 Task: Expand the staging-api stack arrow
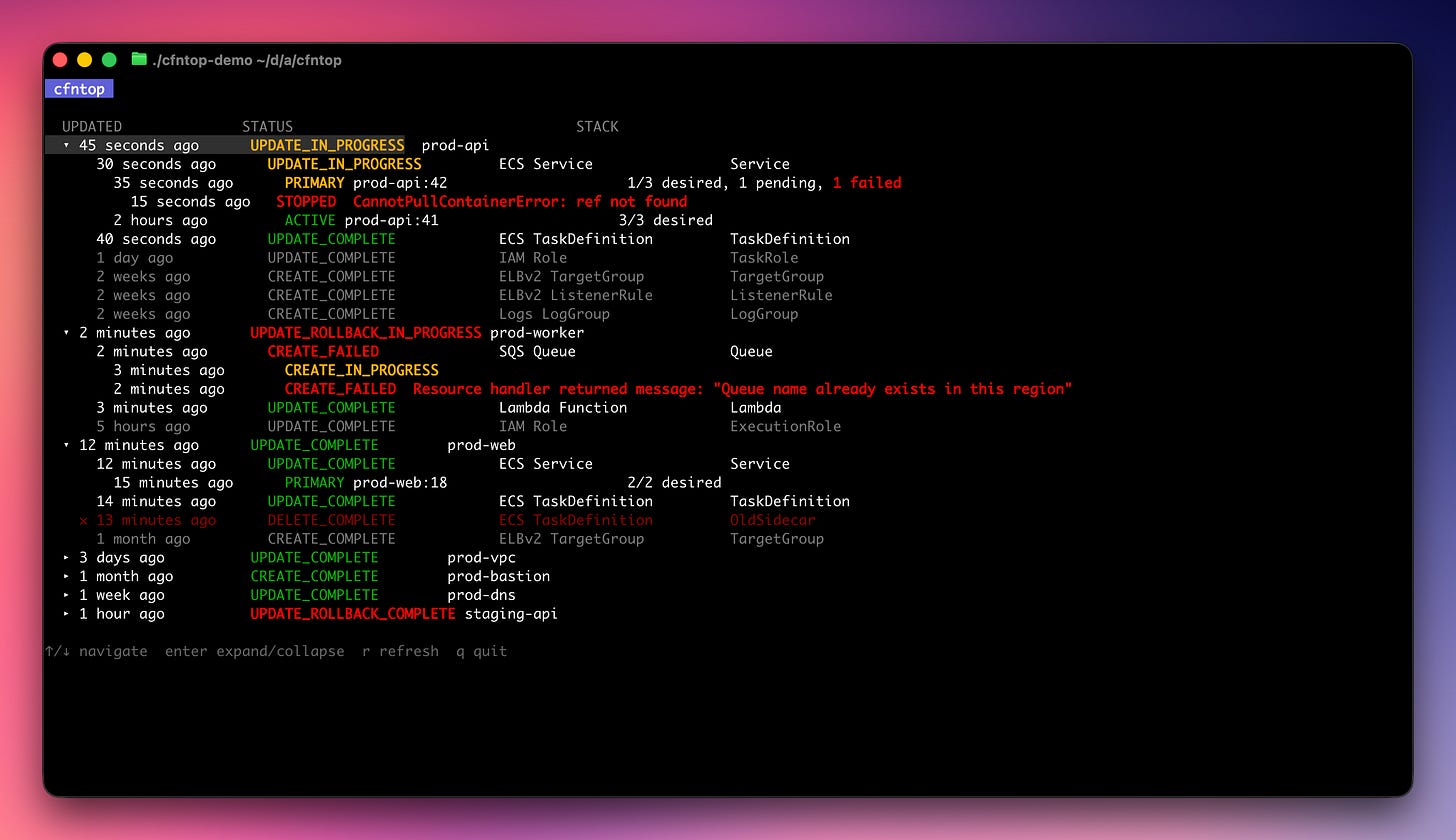tap(67, 614)
